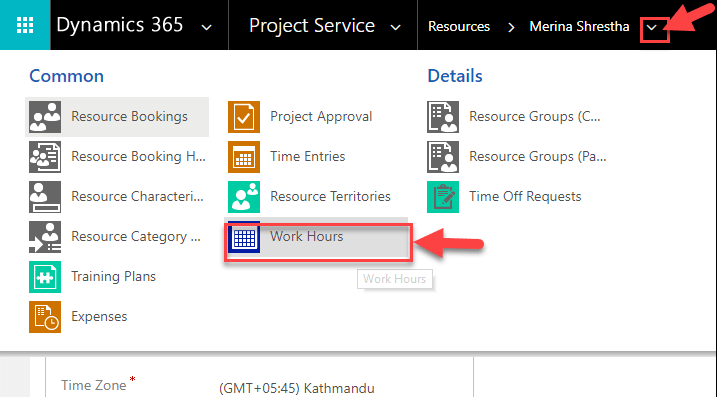The image size is (717, 397).
Task: Click the Resource Bookings icon
Action: pyautogui.click(x=45, y=117)
